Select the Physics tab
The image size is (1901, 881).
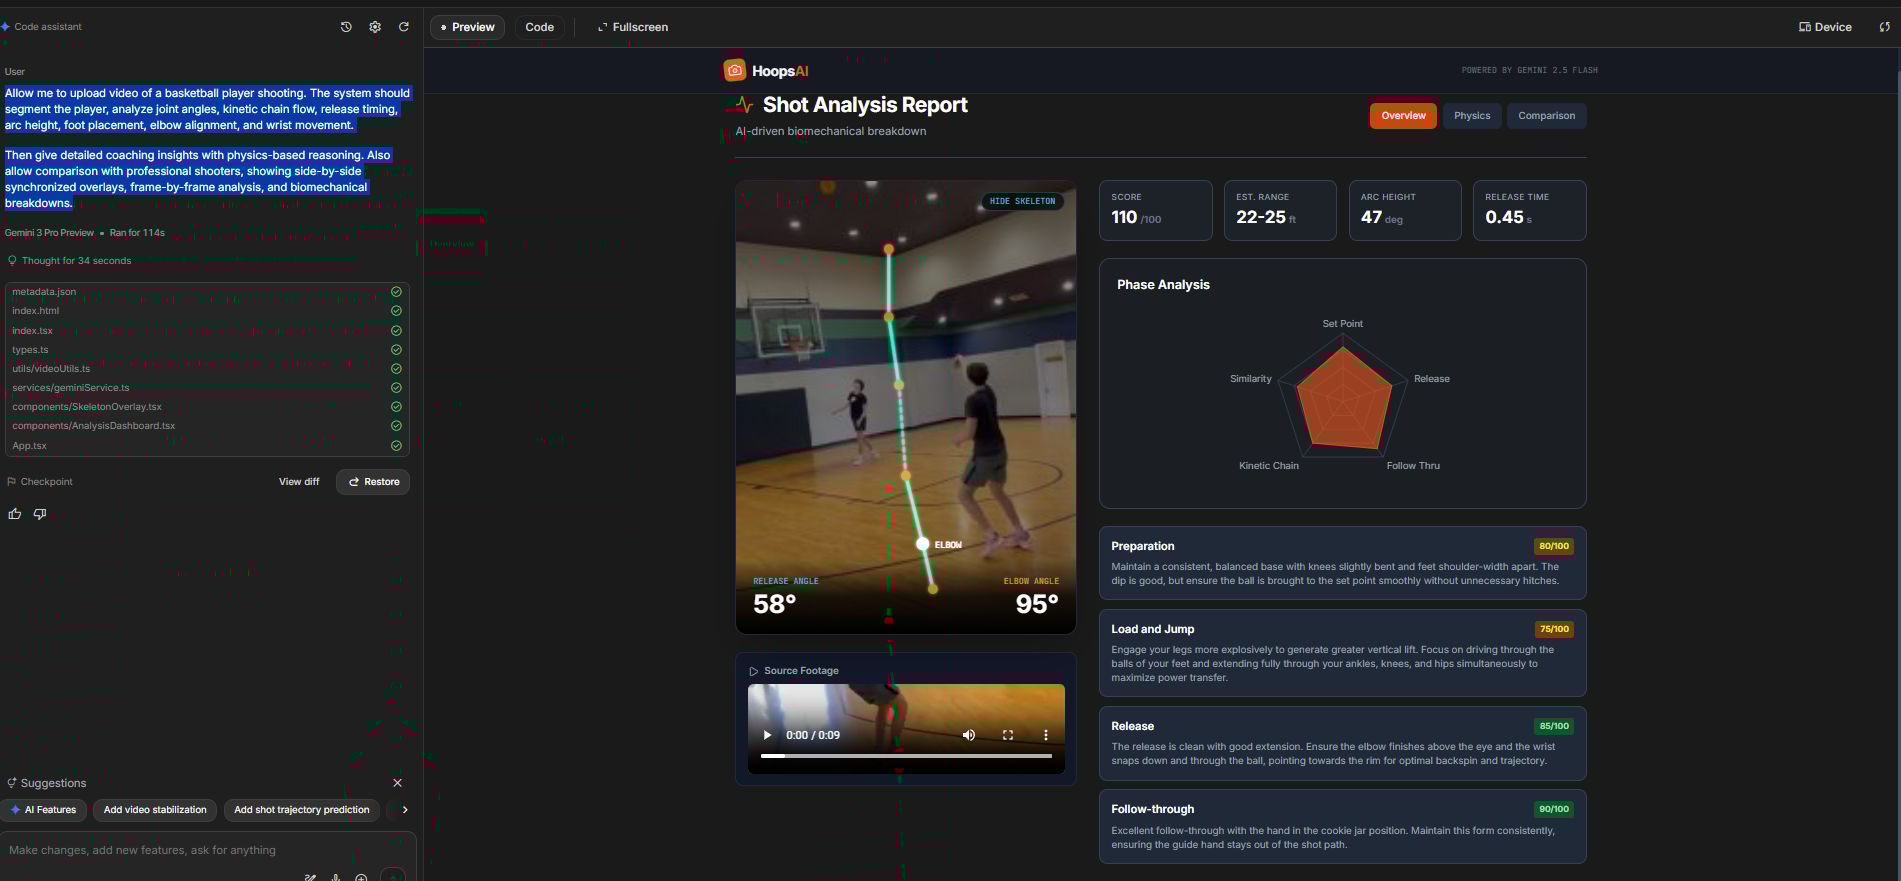(x=1471, y=116)
